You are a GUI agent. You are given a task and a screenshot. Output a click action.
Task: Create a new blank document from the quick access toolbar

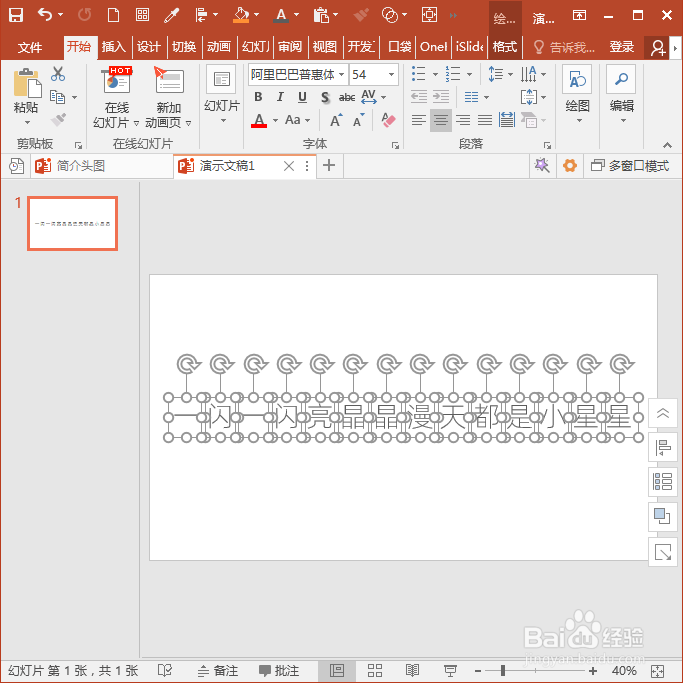click(x=113, y=15)
